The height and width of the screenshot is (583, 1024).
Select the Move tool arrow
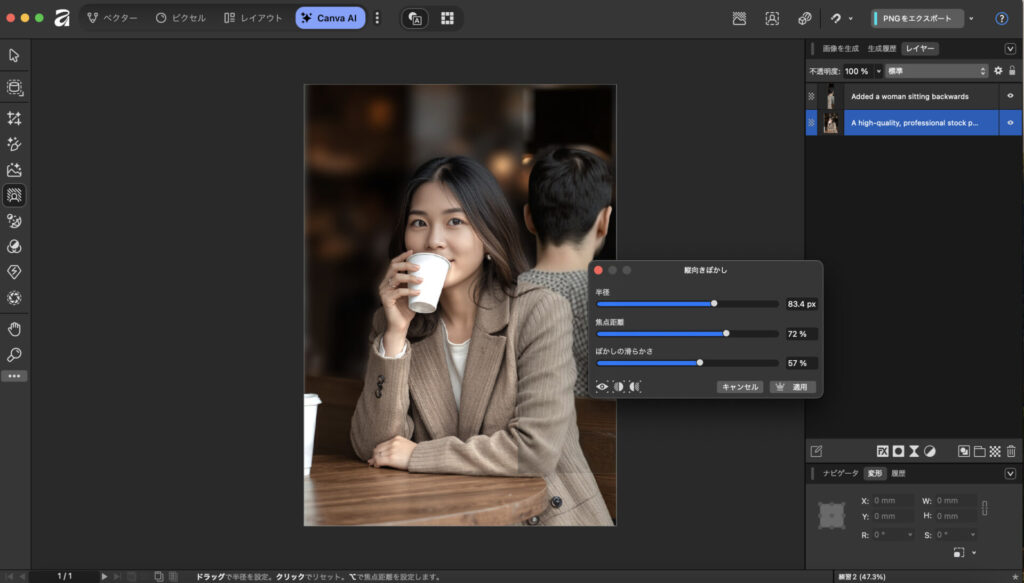point(14,55)
